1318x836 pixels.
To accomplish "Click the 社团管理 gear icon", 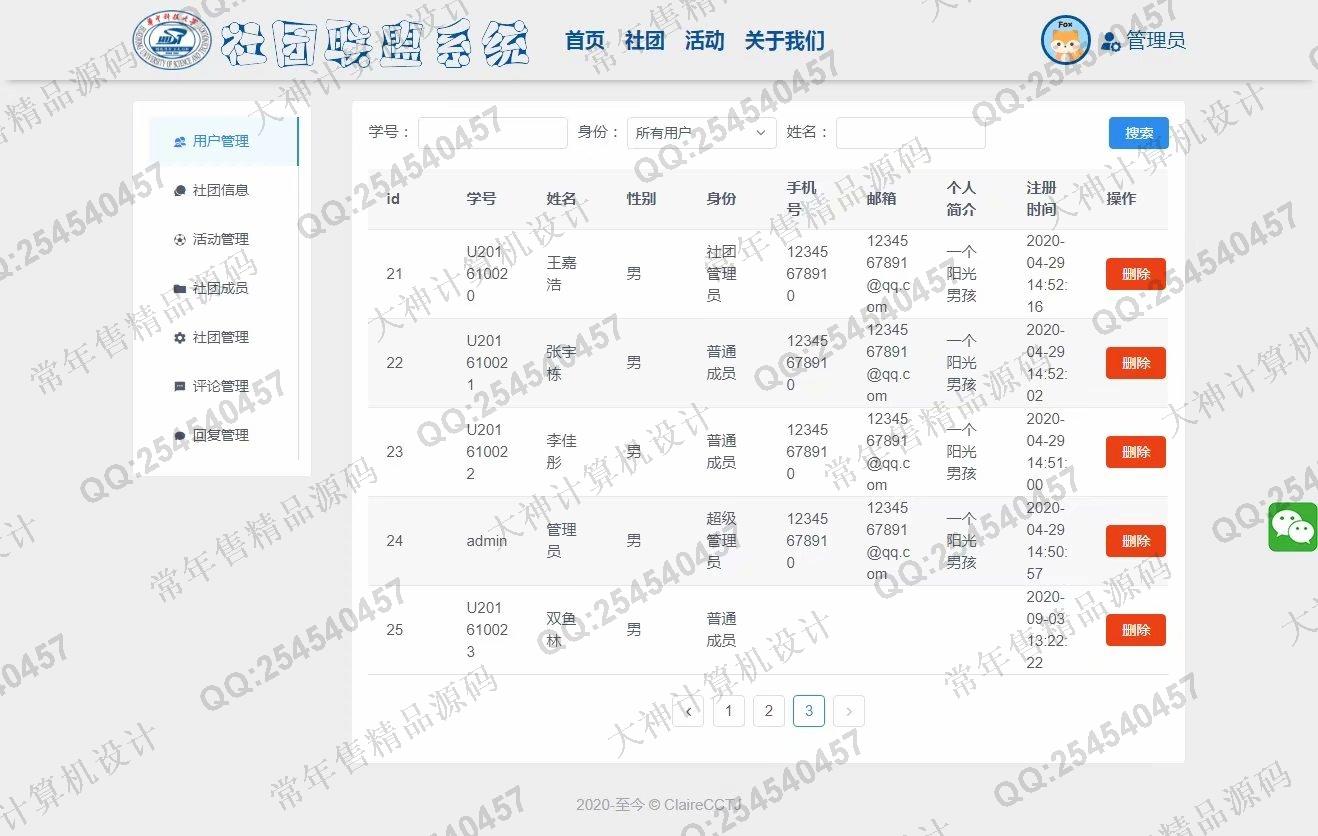I will [x=180, y=337].
